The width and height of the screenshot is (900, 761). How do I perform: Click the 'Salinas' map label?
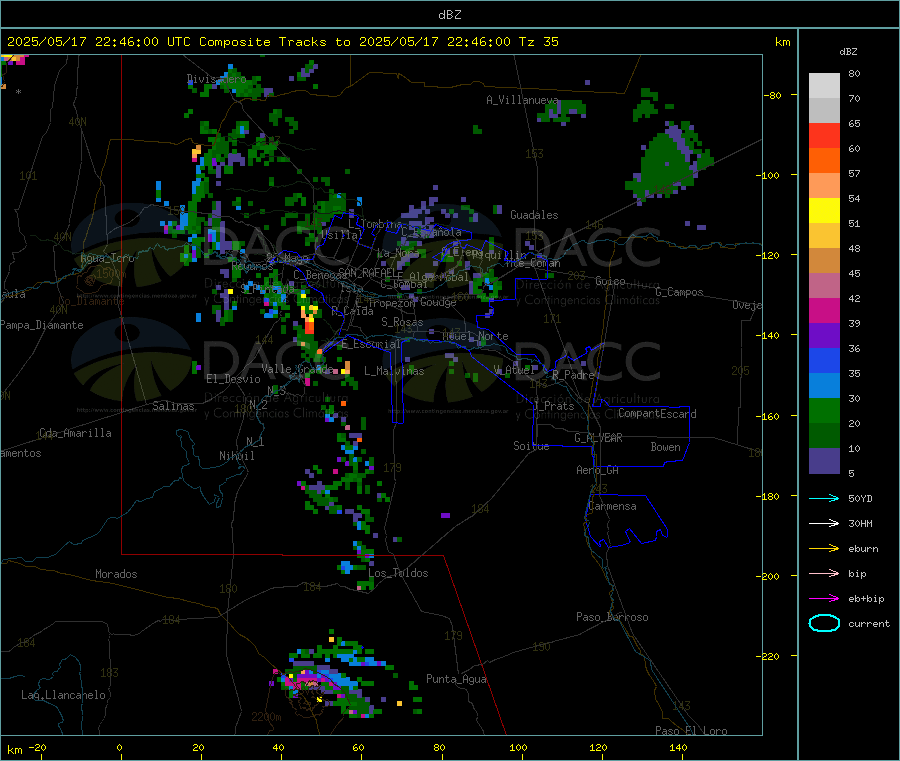tap(173, 406)
